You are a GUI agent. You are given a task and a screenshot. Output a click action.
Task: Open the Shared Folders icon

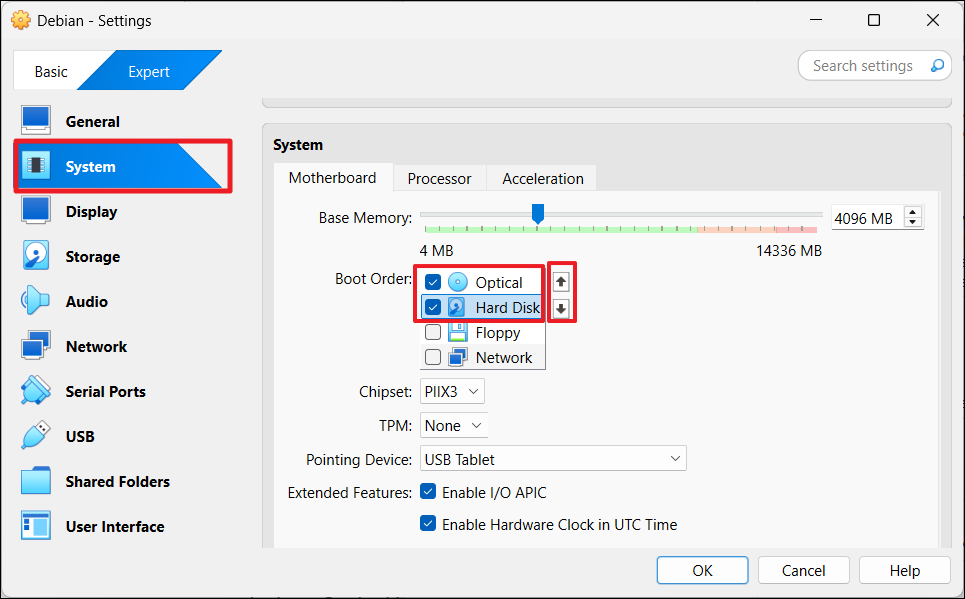tap(36, 481)
